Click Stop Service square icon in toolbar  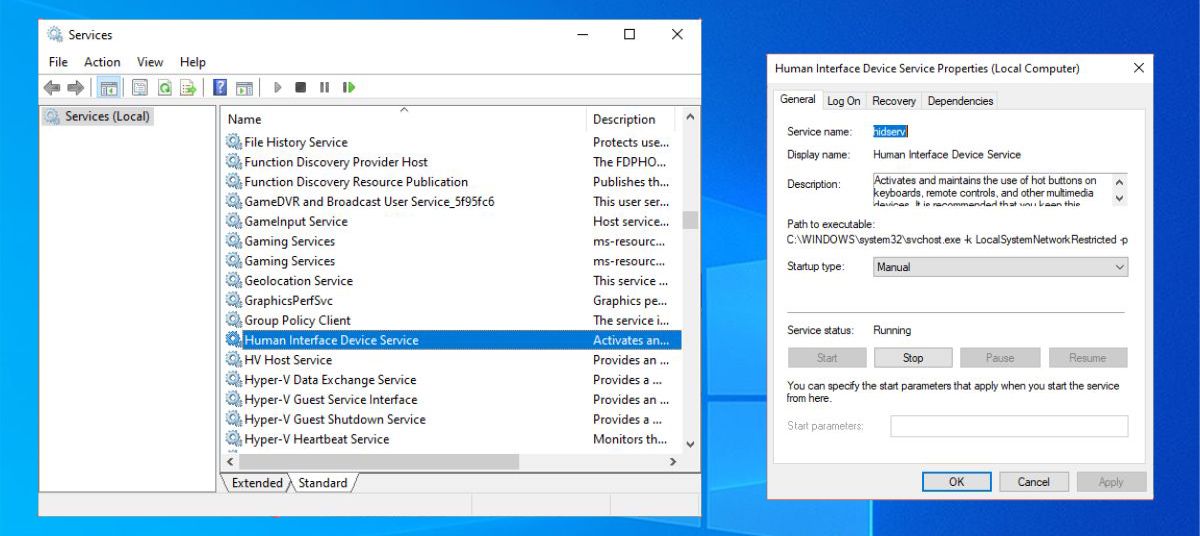click(x=301, y=88)
